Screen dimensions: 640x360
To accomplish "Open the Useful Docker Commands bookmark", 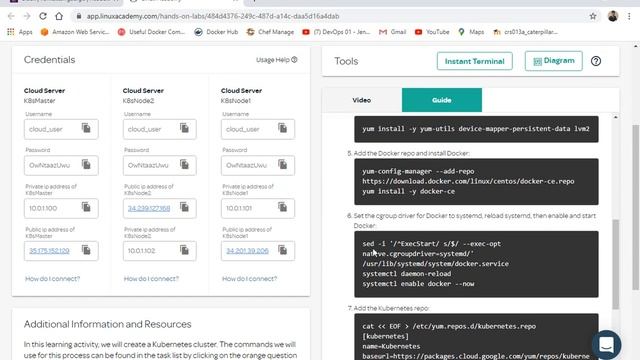I will pyautogui.click(x=151, y=32).
